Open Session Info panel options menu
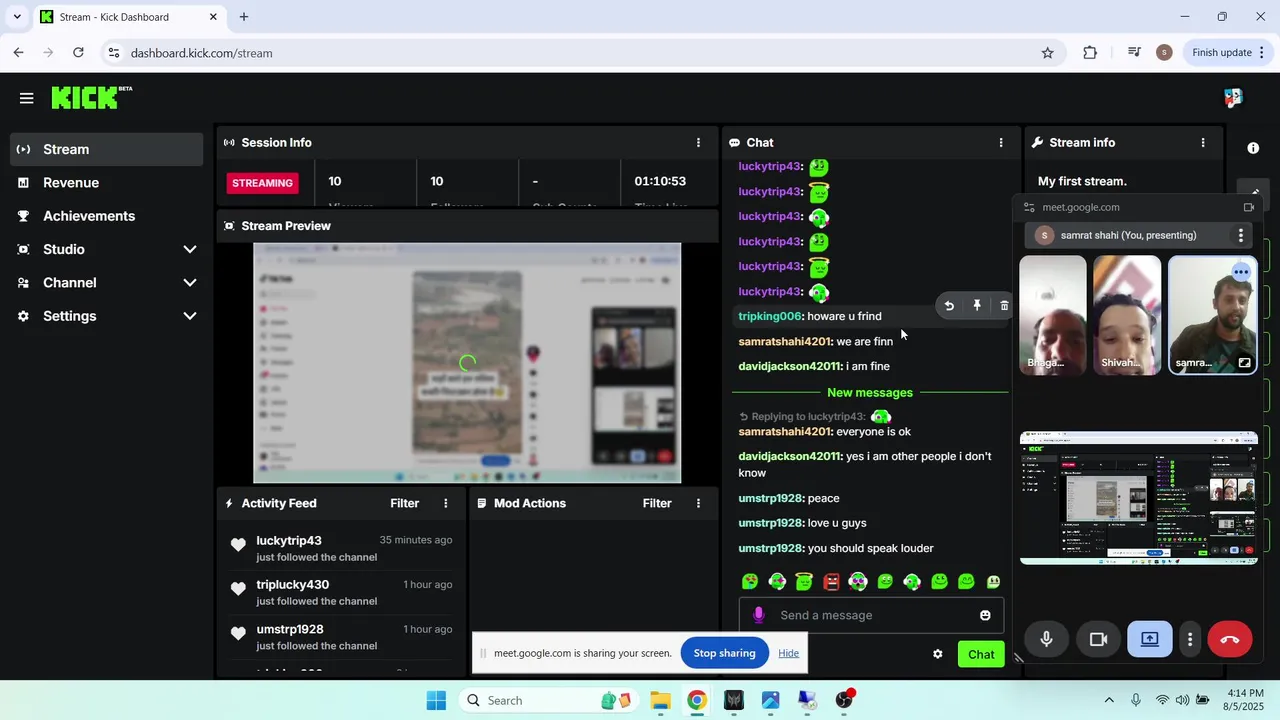 (698, 143)
